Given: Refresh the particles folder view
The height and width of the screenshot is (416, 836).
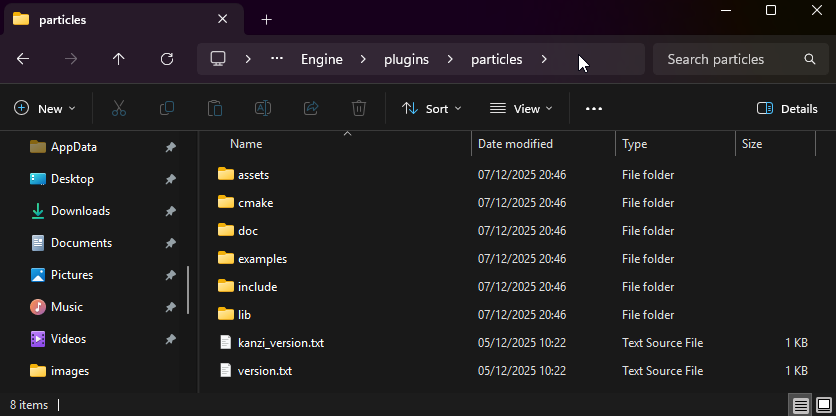Looking at the screenshot, I should tap(167, 59).
